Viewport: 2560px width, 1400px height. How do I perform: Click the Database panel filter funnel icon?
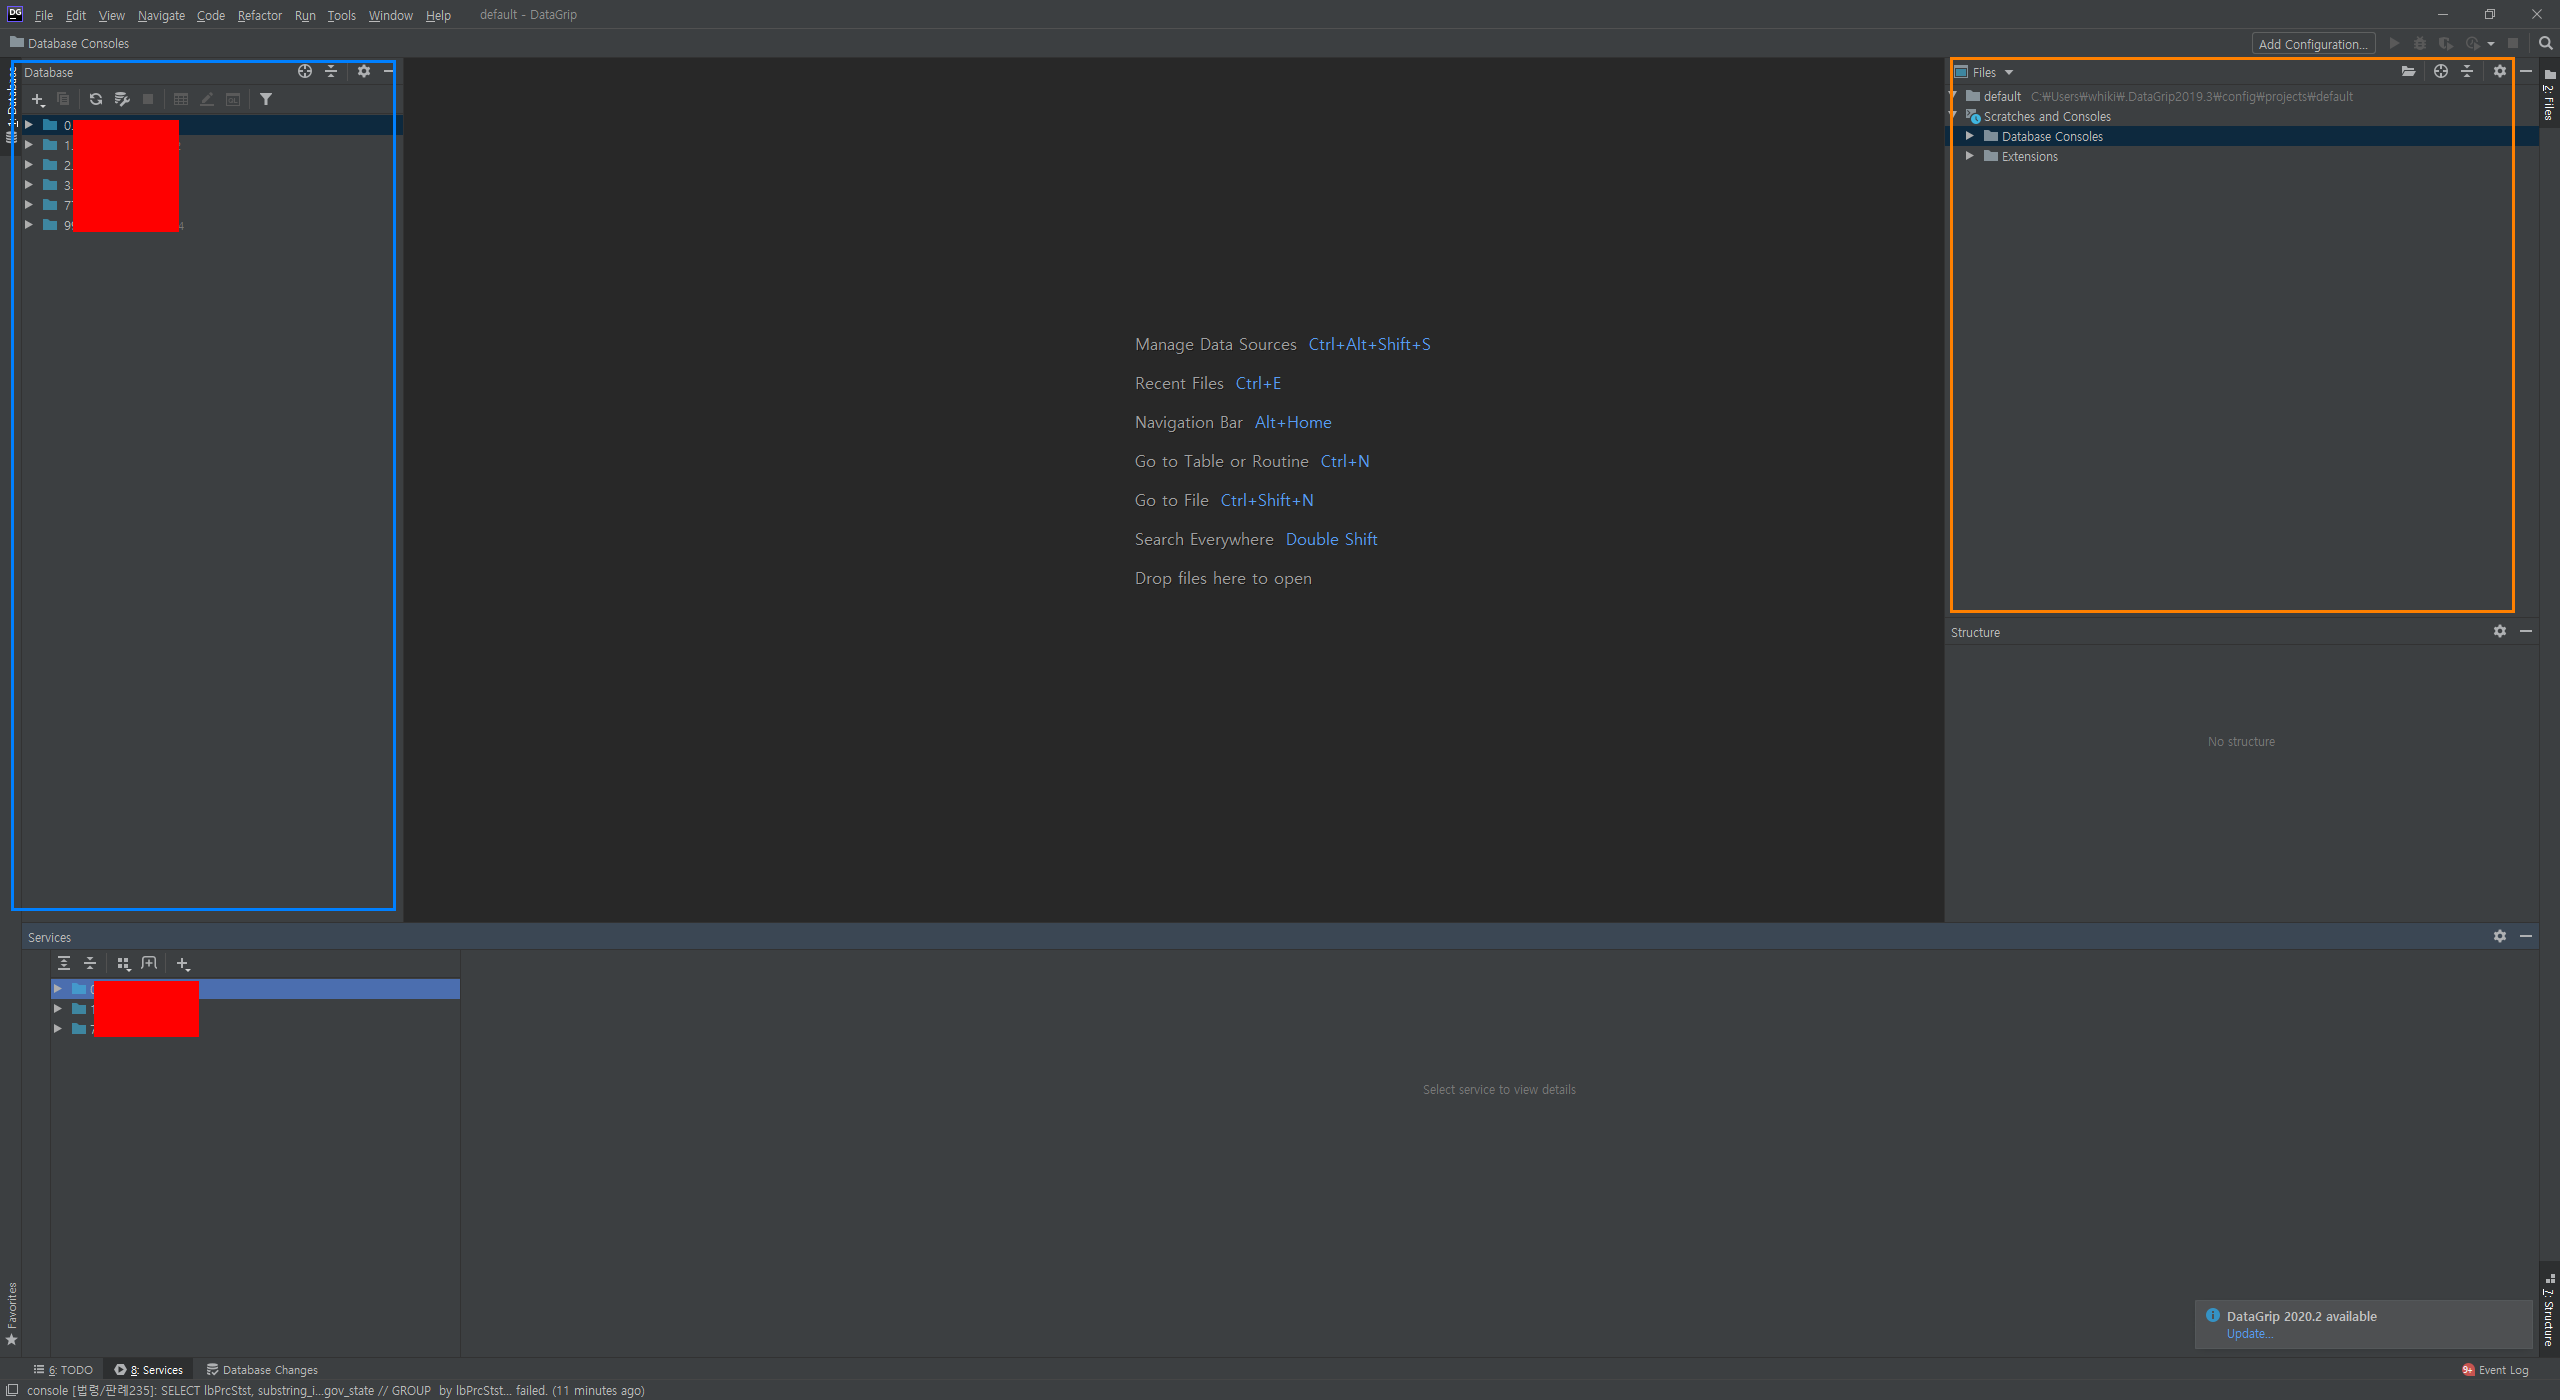click(x=266, y=99)
